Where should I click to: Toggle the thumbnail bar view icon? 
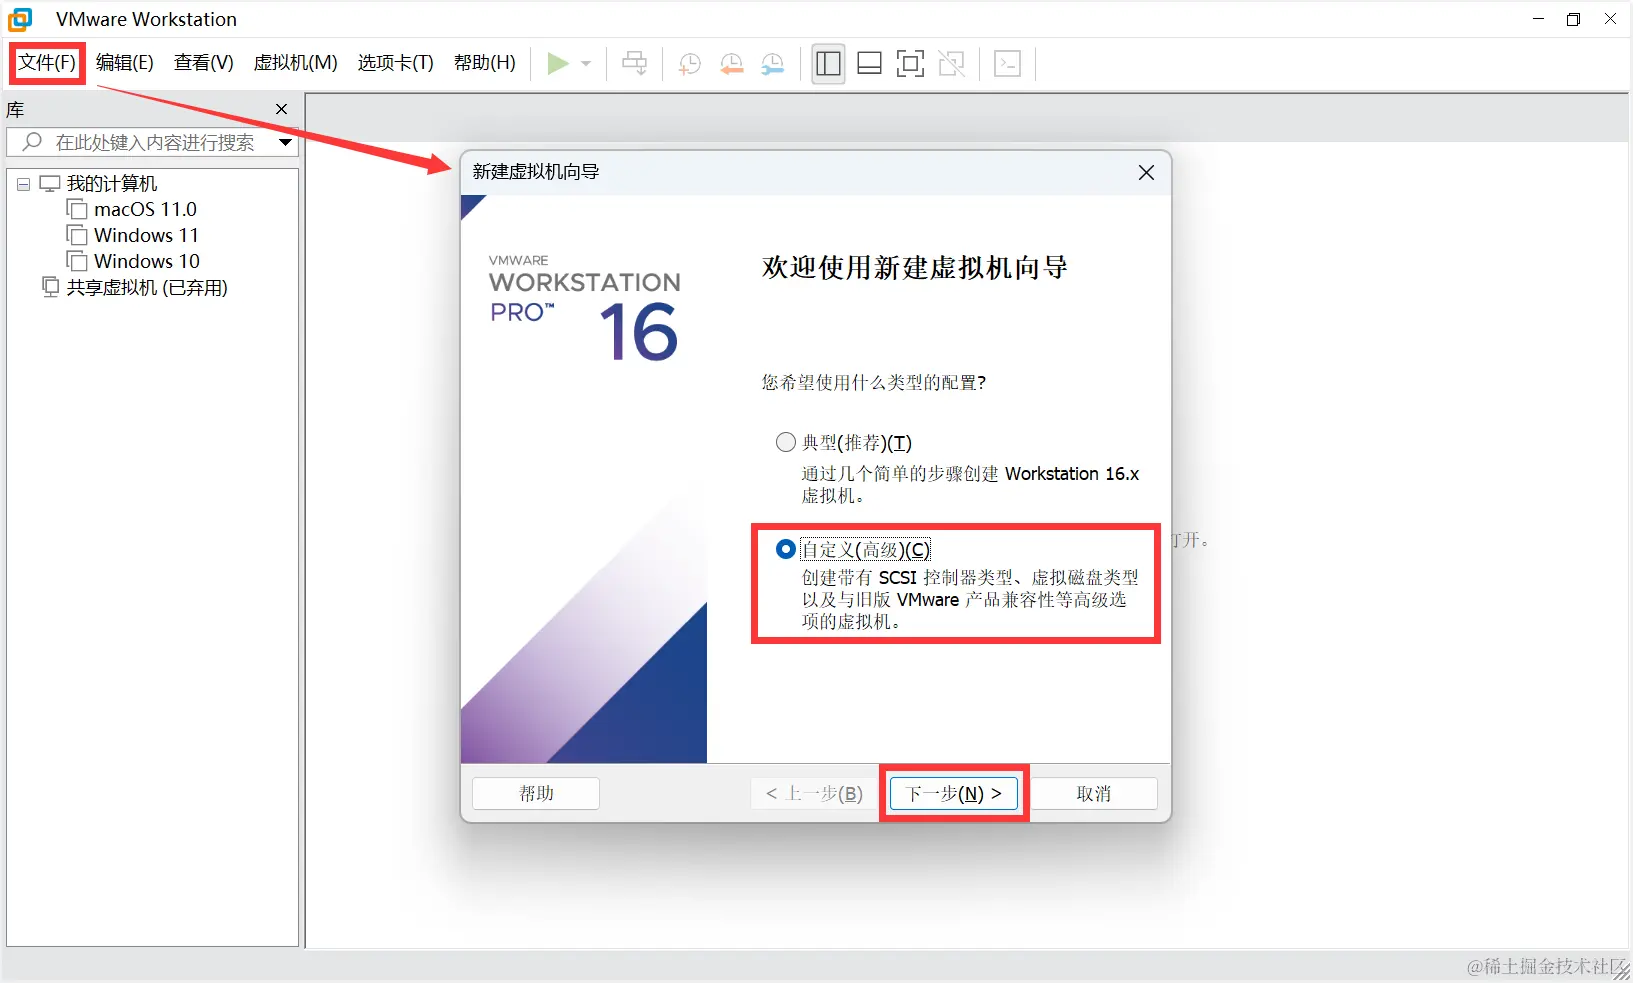click(x=870, y=64)
